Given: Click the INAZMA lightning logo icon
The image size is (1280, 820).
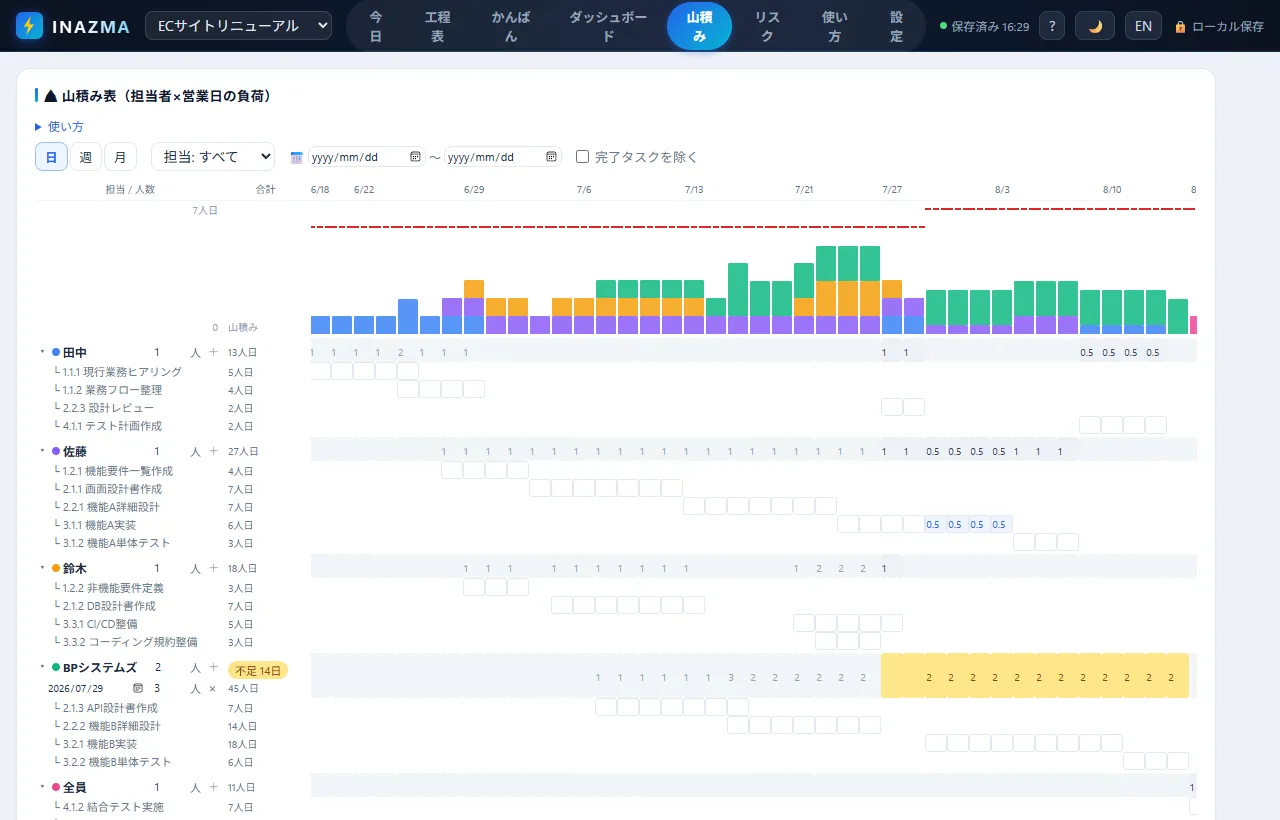Looking at the screenshot, I should [30, 26].
